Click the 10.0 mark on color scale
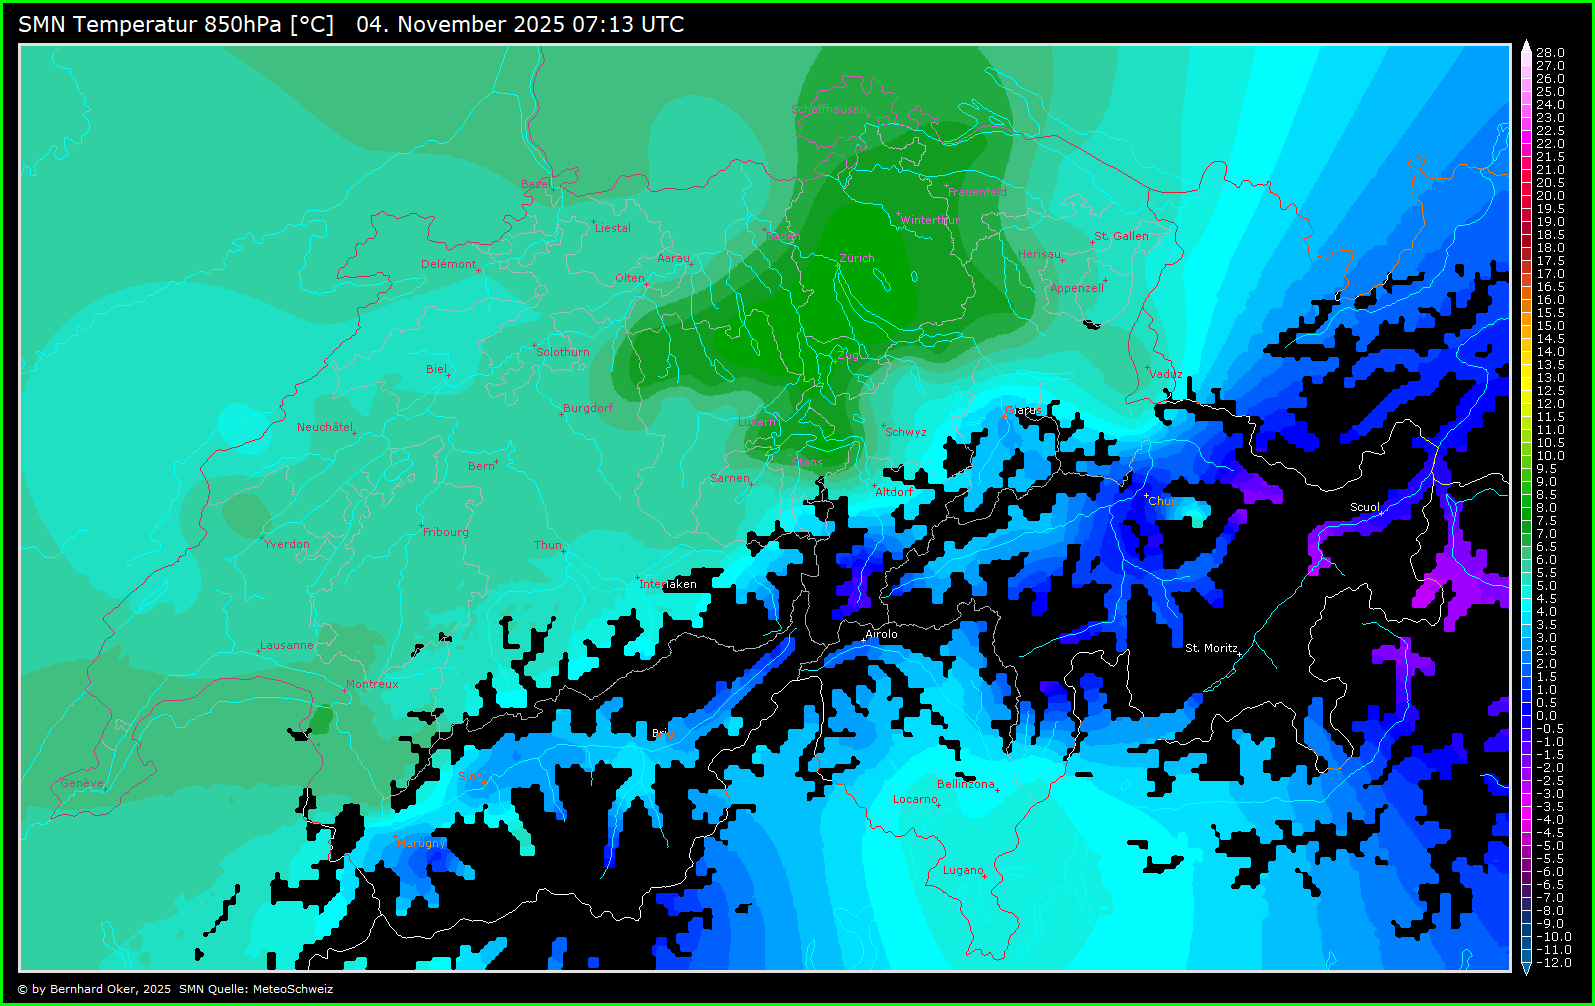The width and height of the screenshot is (1595, 1006). pos(1550,456)
